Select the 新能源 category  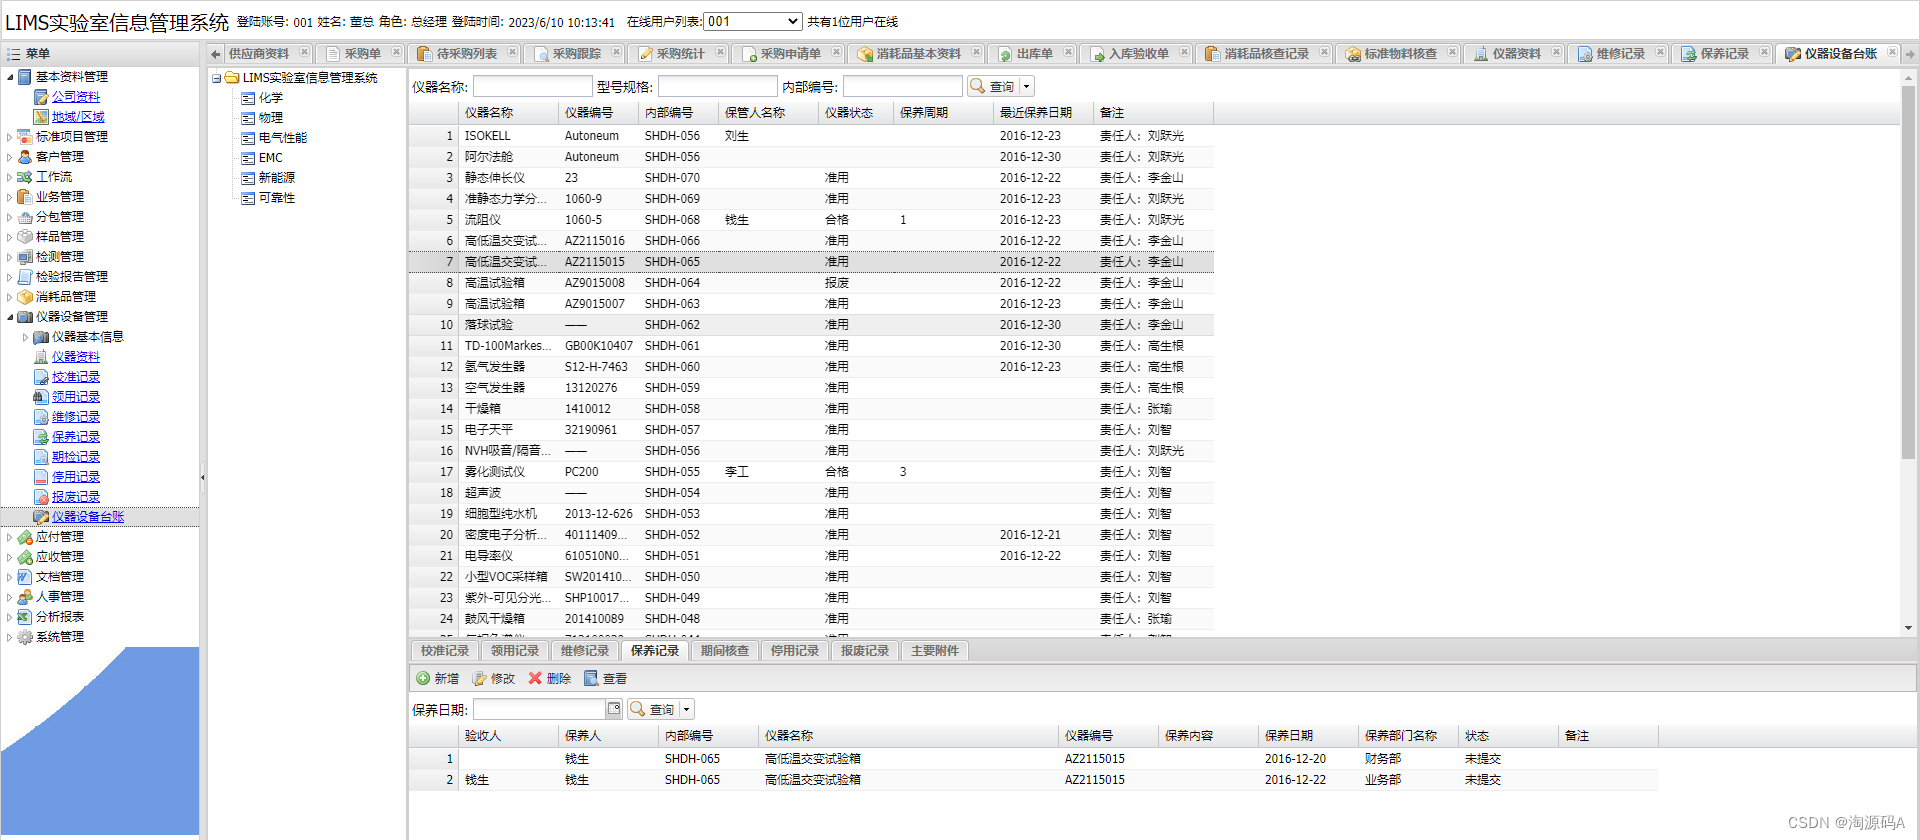277,178
